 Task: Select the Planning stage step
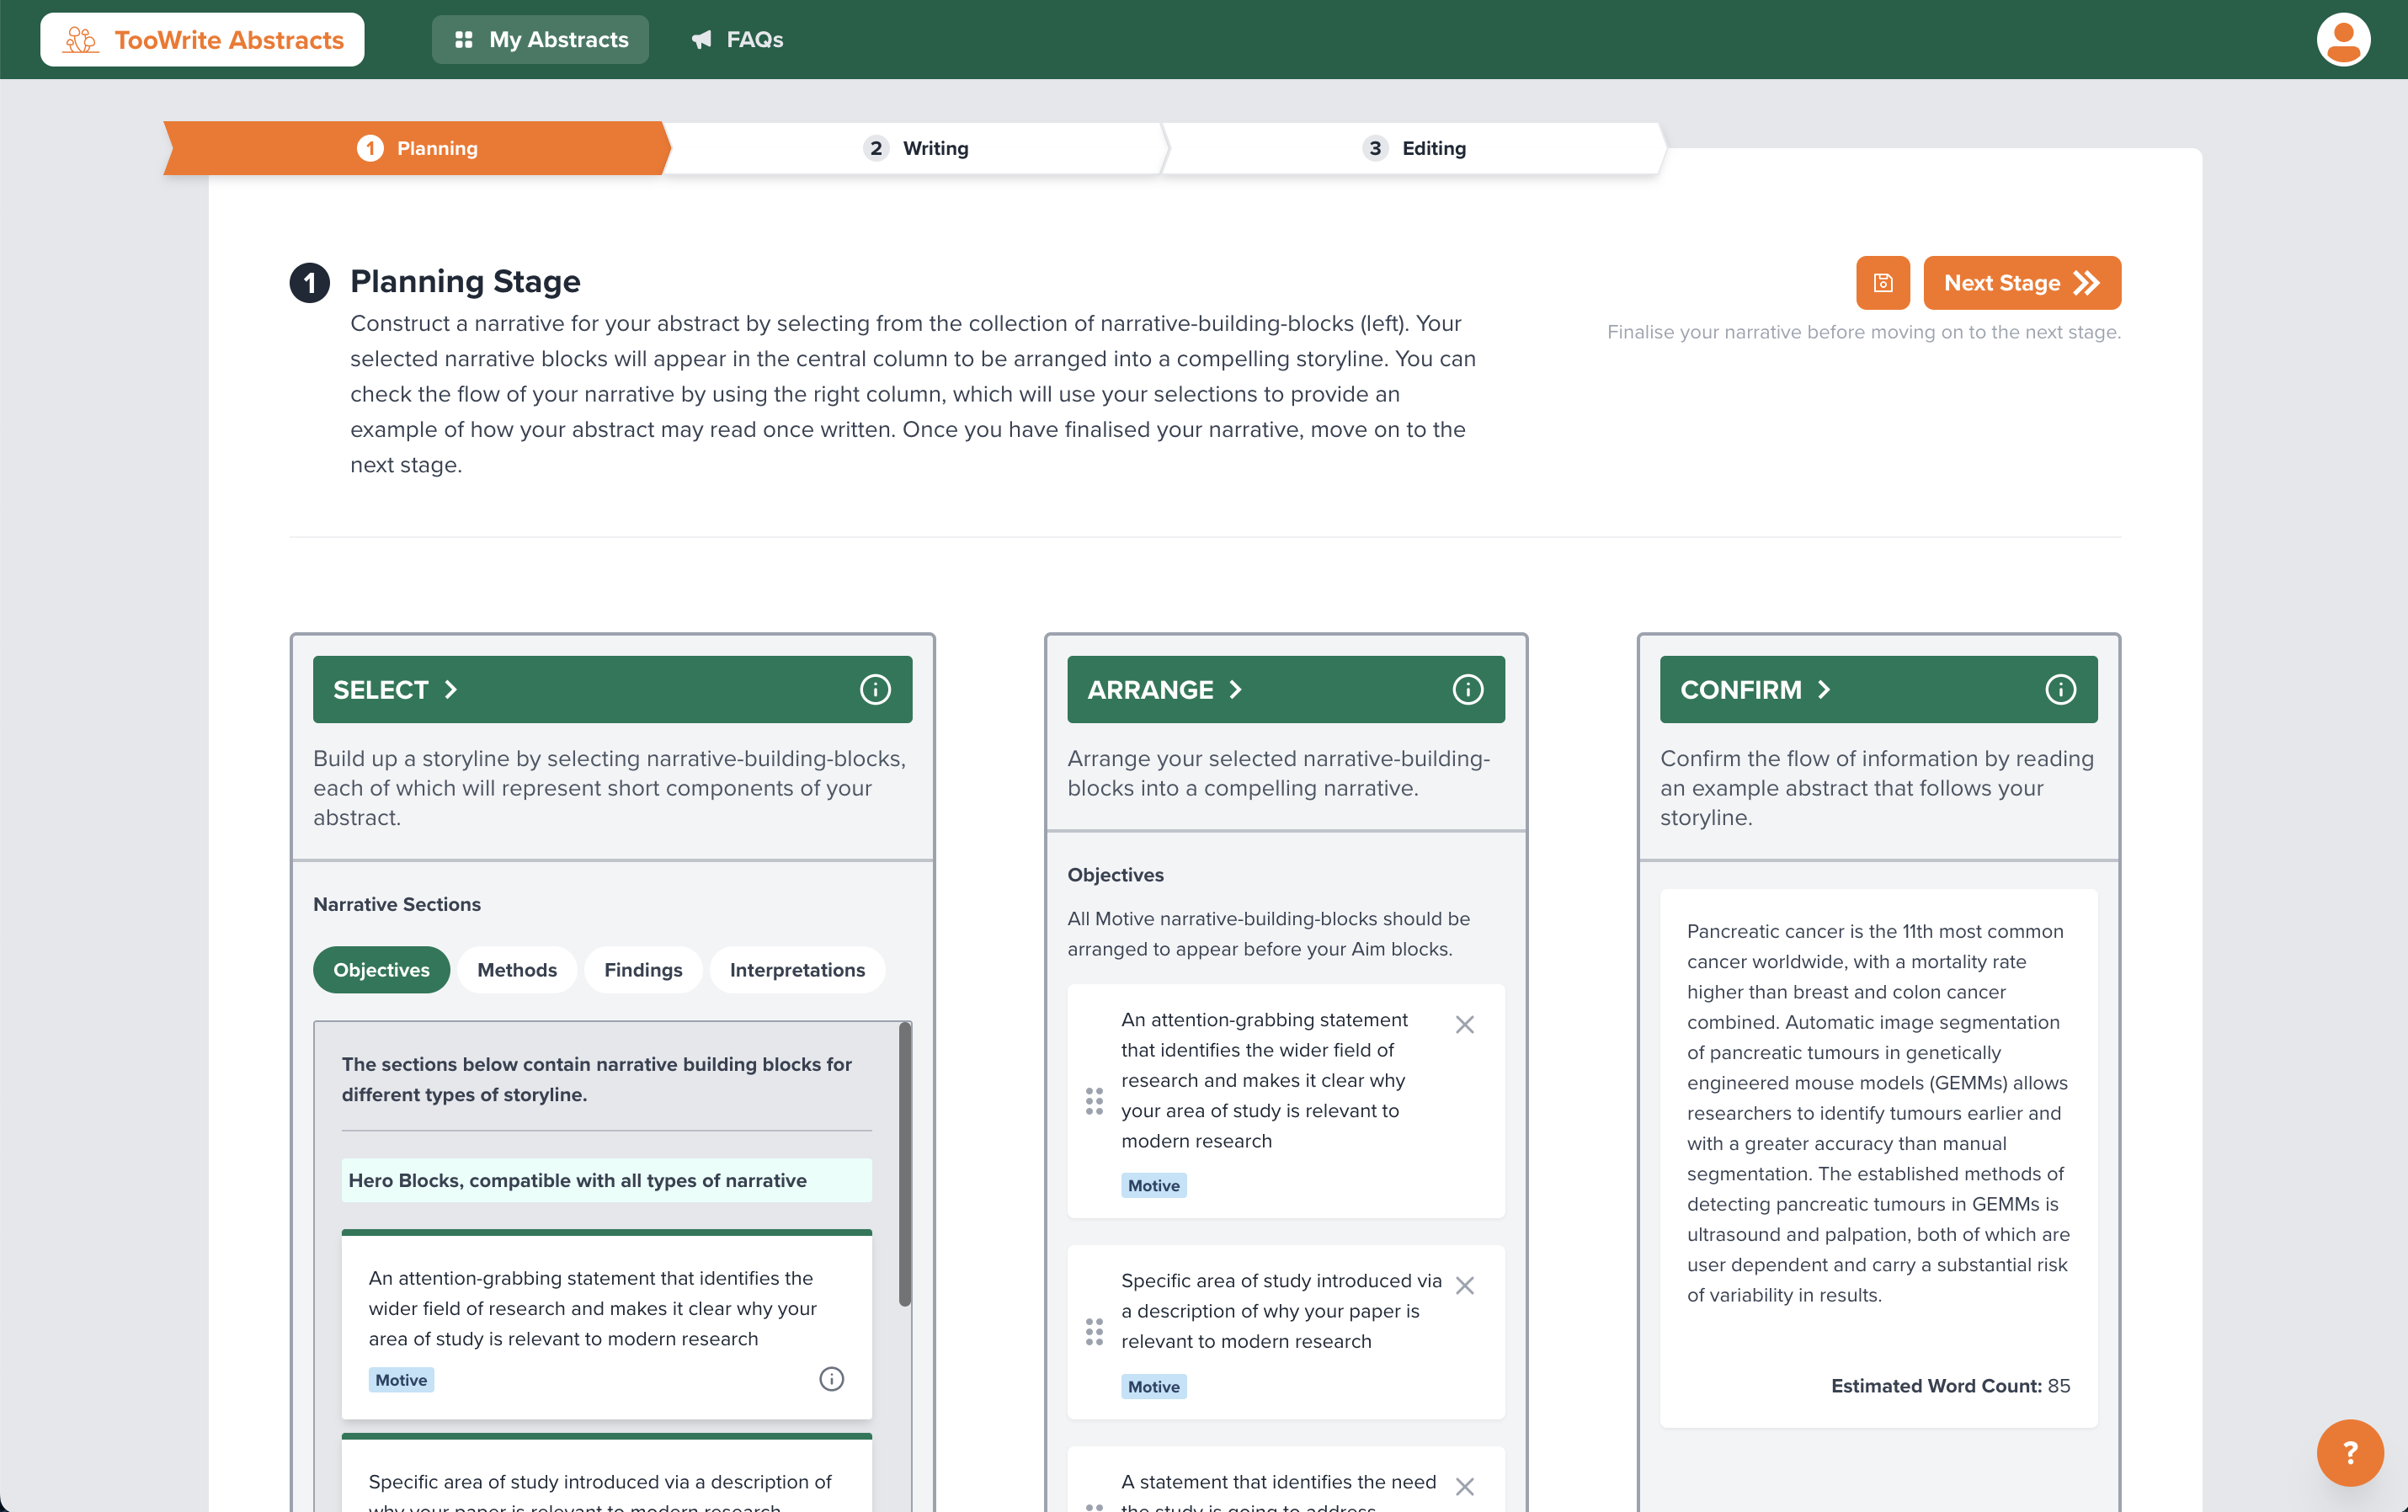[417, 148]
